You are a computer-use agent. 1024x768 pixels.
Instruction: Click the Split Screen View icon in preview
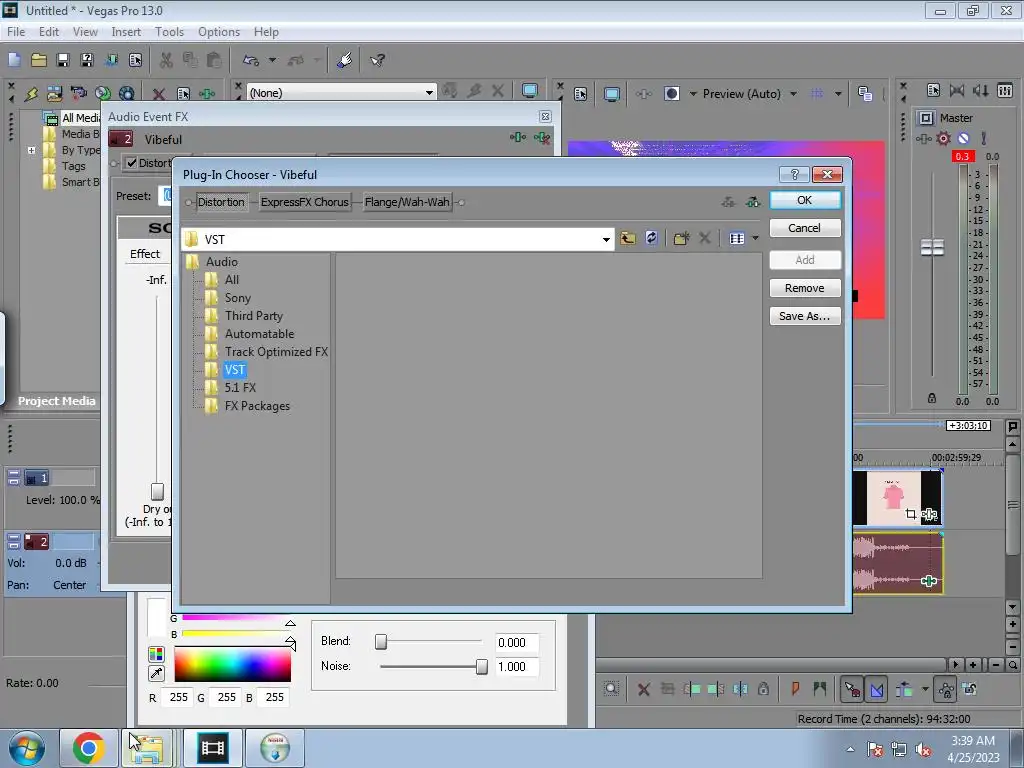click(671, 93)
